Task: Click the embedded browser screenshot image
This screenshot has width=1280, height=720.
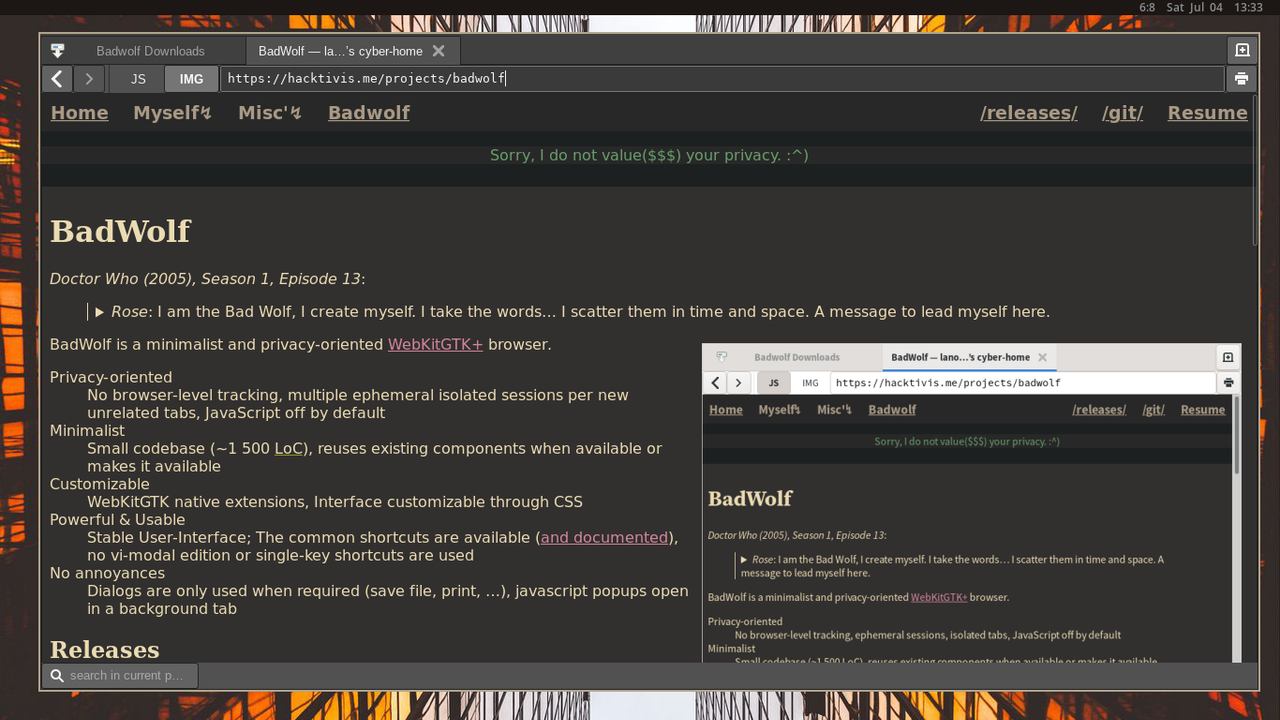Action: [x=971, y=503]
